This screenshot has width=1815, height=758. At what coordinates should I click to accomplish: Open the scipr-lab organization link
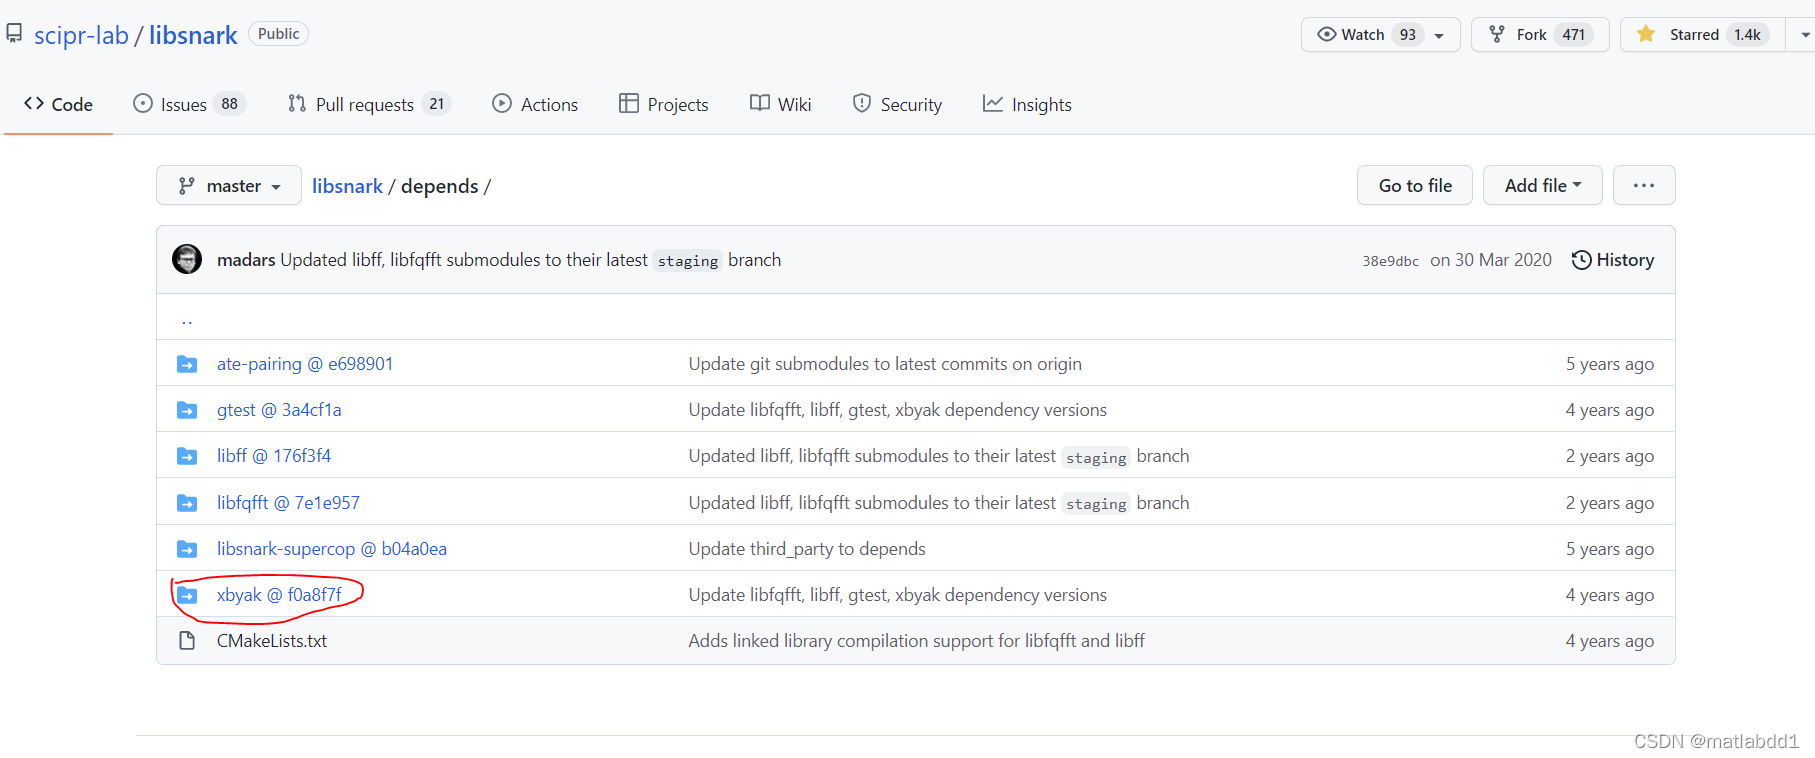click(x=81, y=35)
